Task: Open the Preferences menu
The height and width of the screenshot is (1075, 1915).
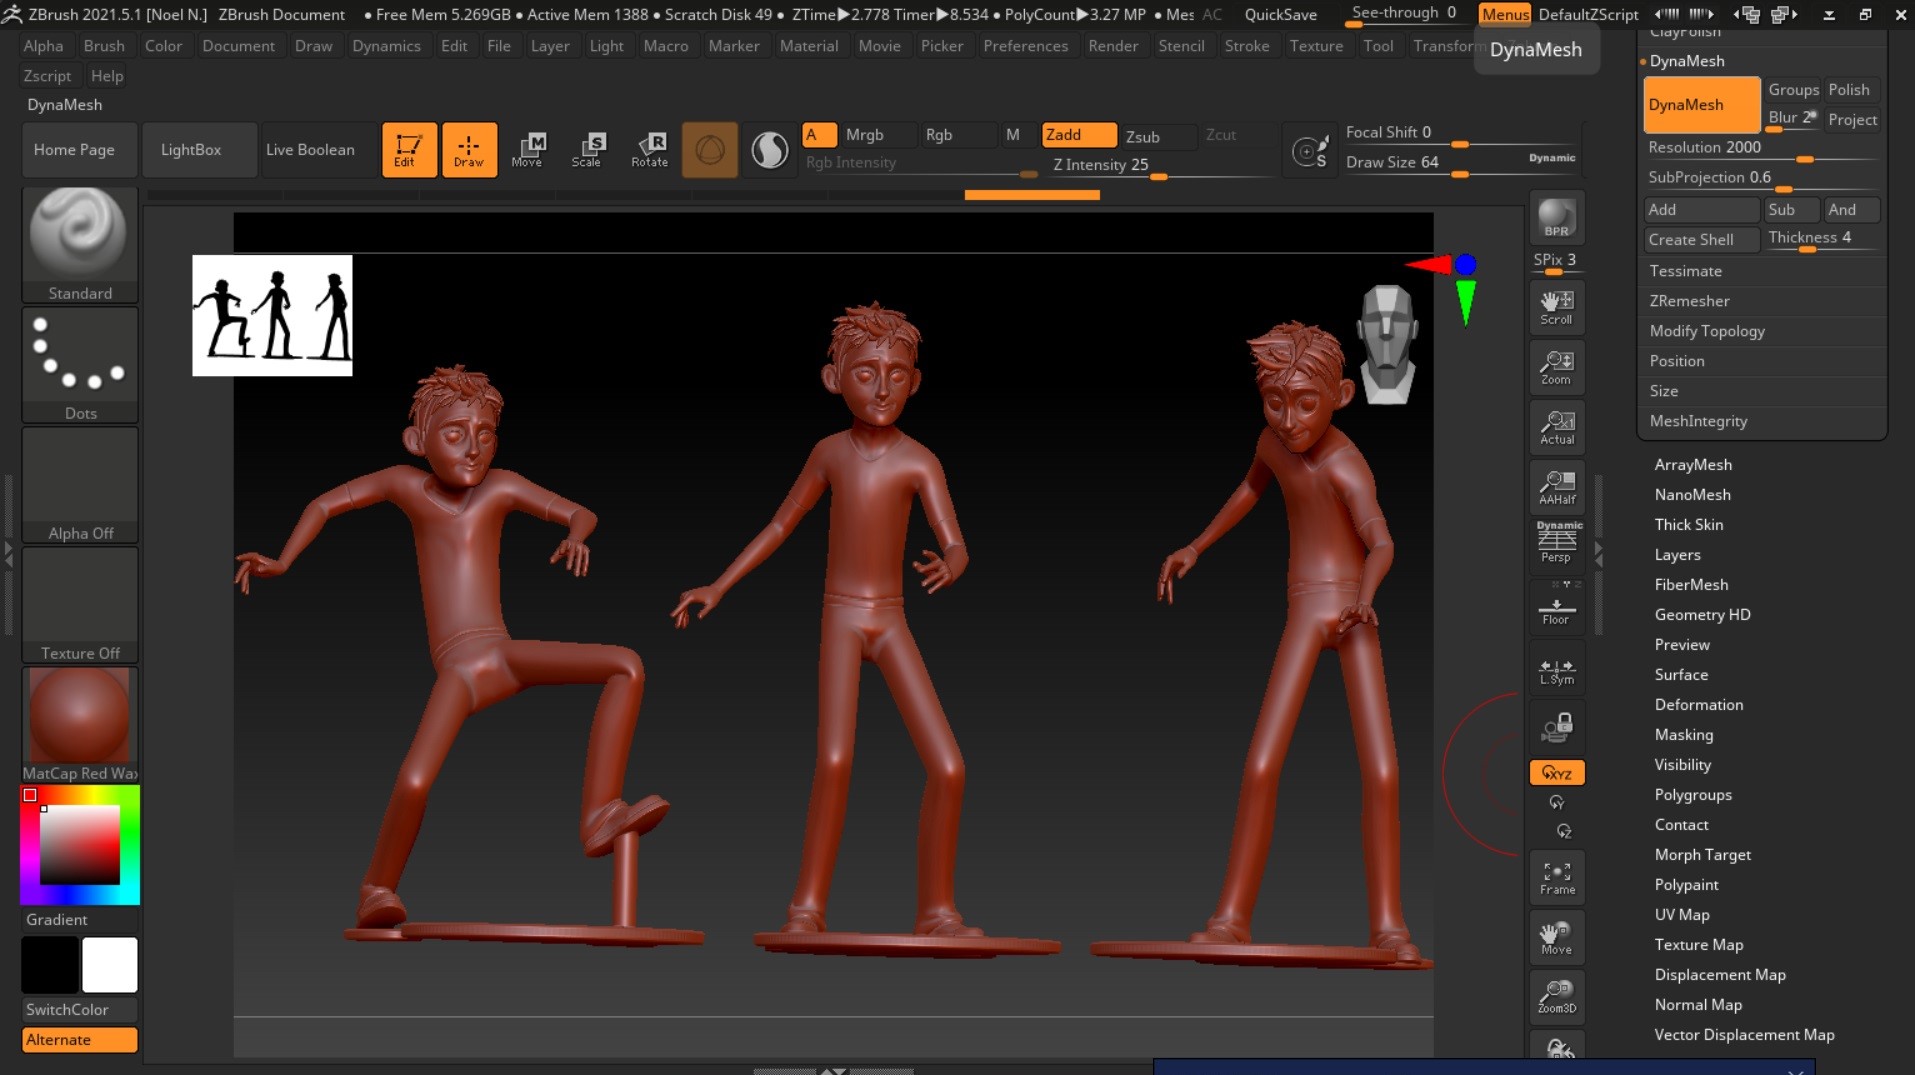Action: 1025,46
